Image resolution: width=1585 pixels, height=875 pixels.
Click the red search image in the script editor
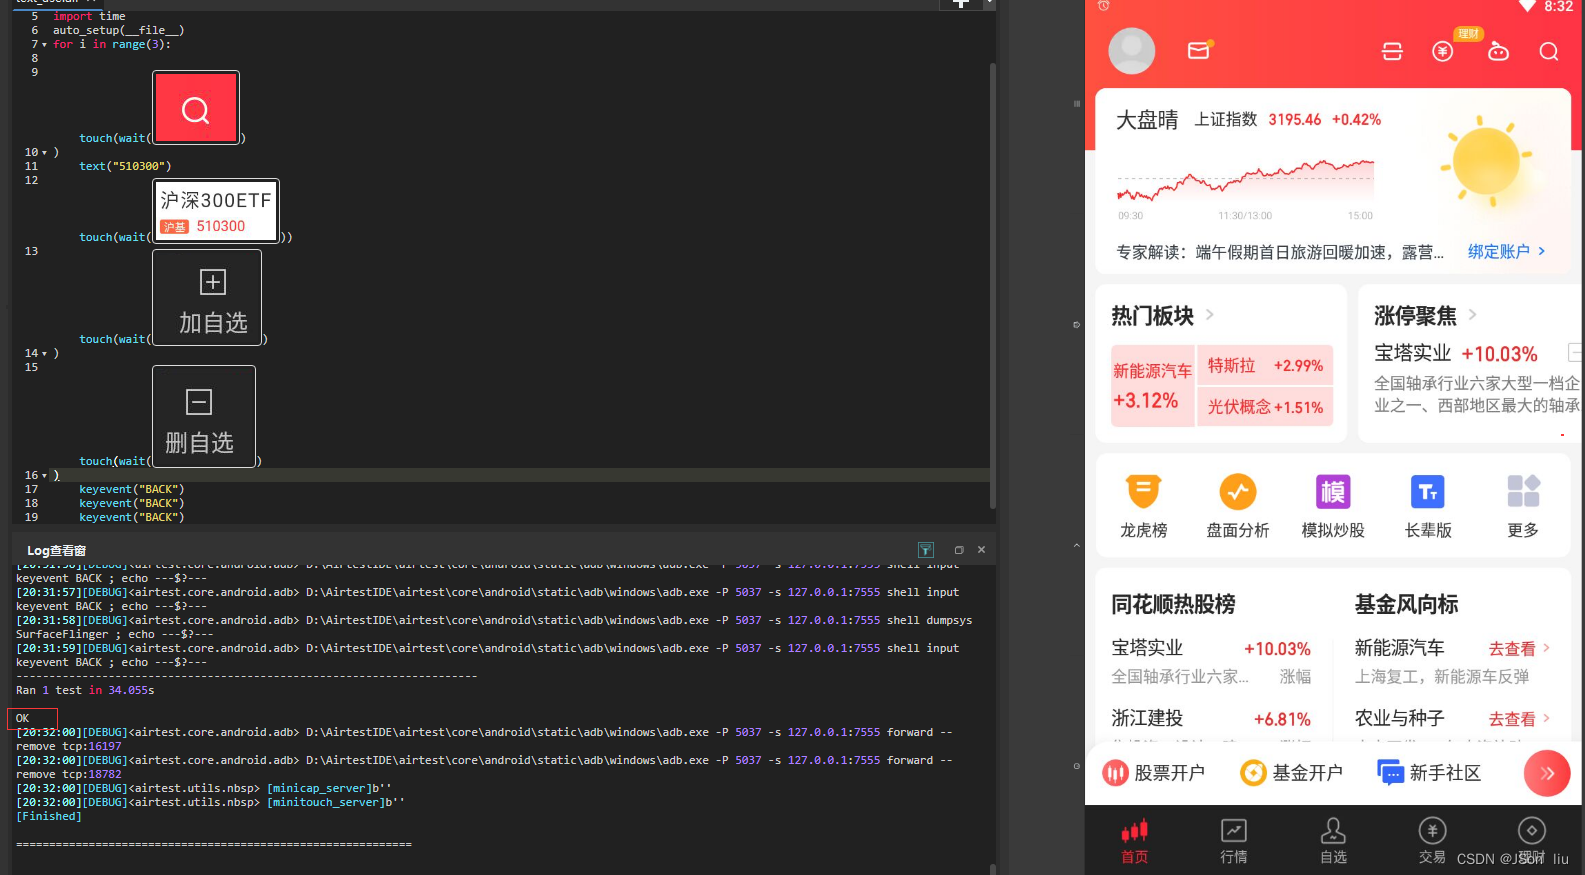tap(196, 108)
